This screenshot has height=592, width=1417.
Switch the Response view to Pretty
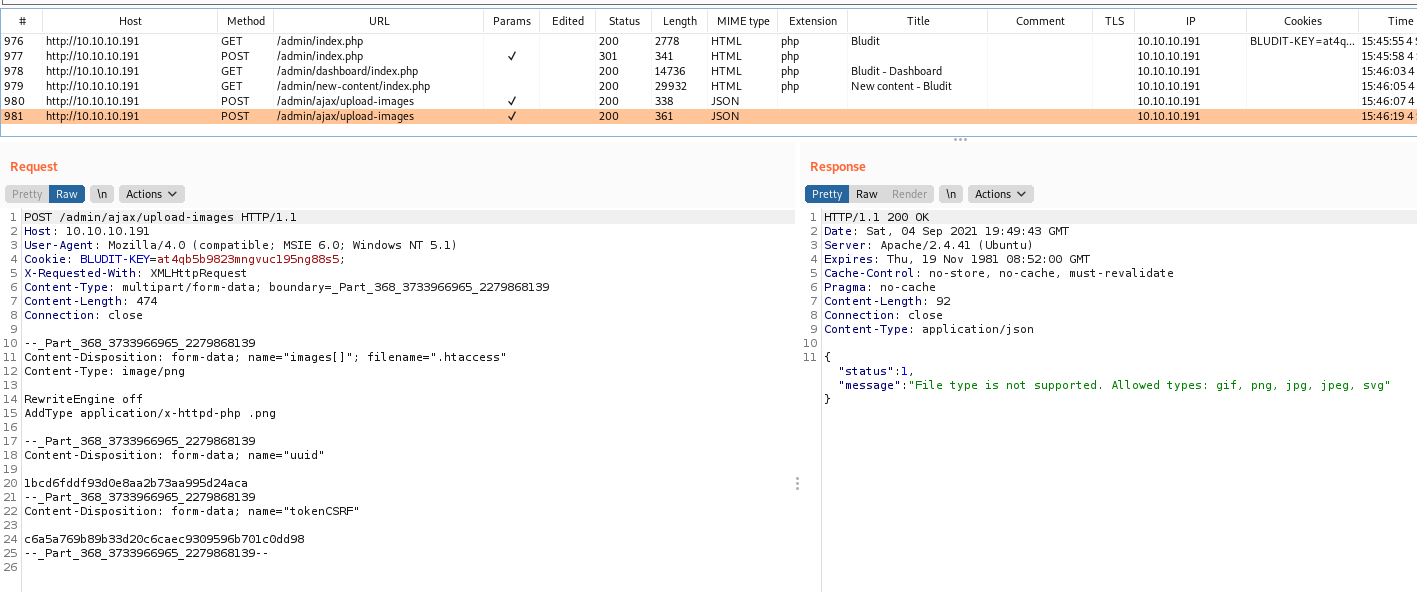click(827, 194)
